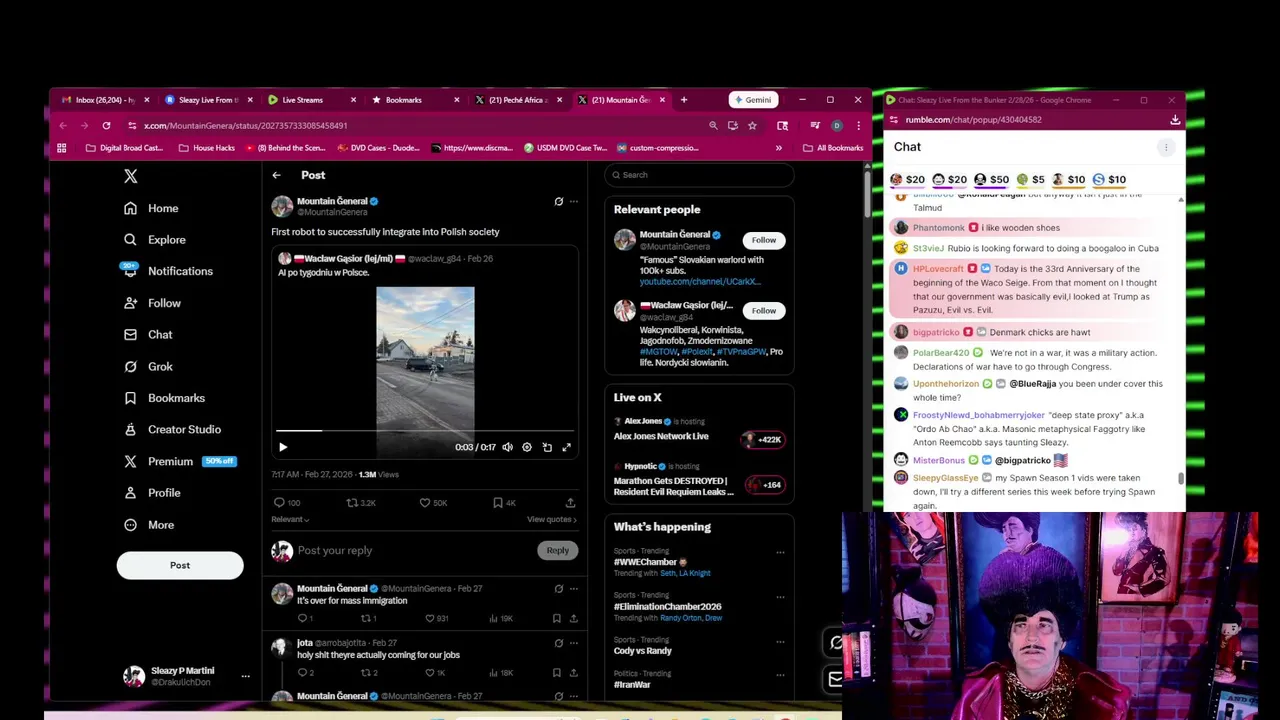This screenshot has height=720, width=1280.
Task: Open options for Cody vs Randy trend
Action: point(780,641)
